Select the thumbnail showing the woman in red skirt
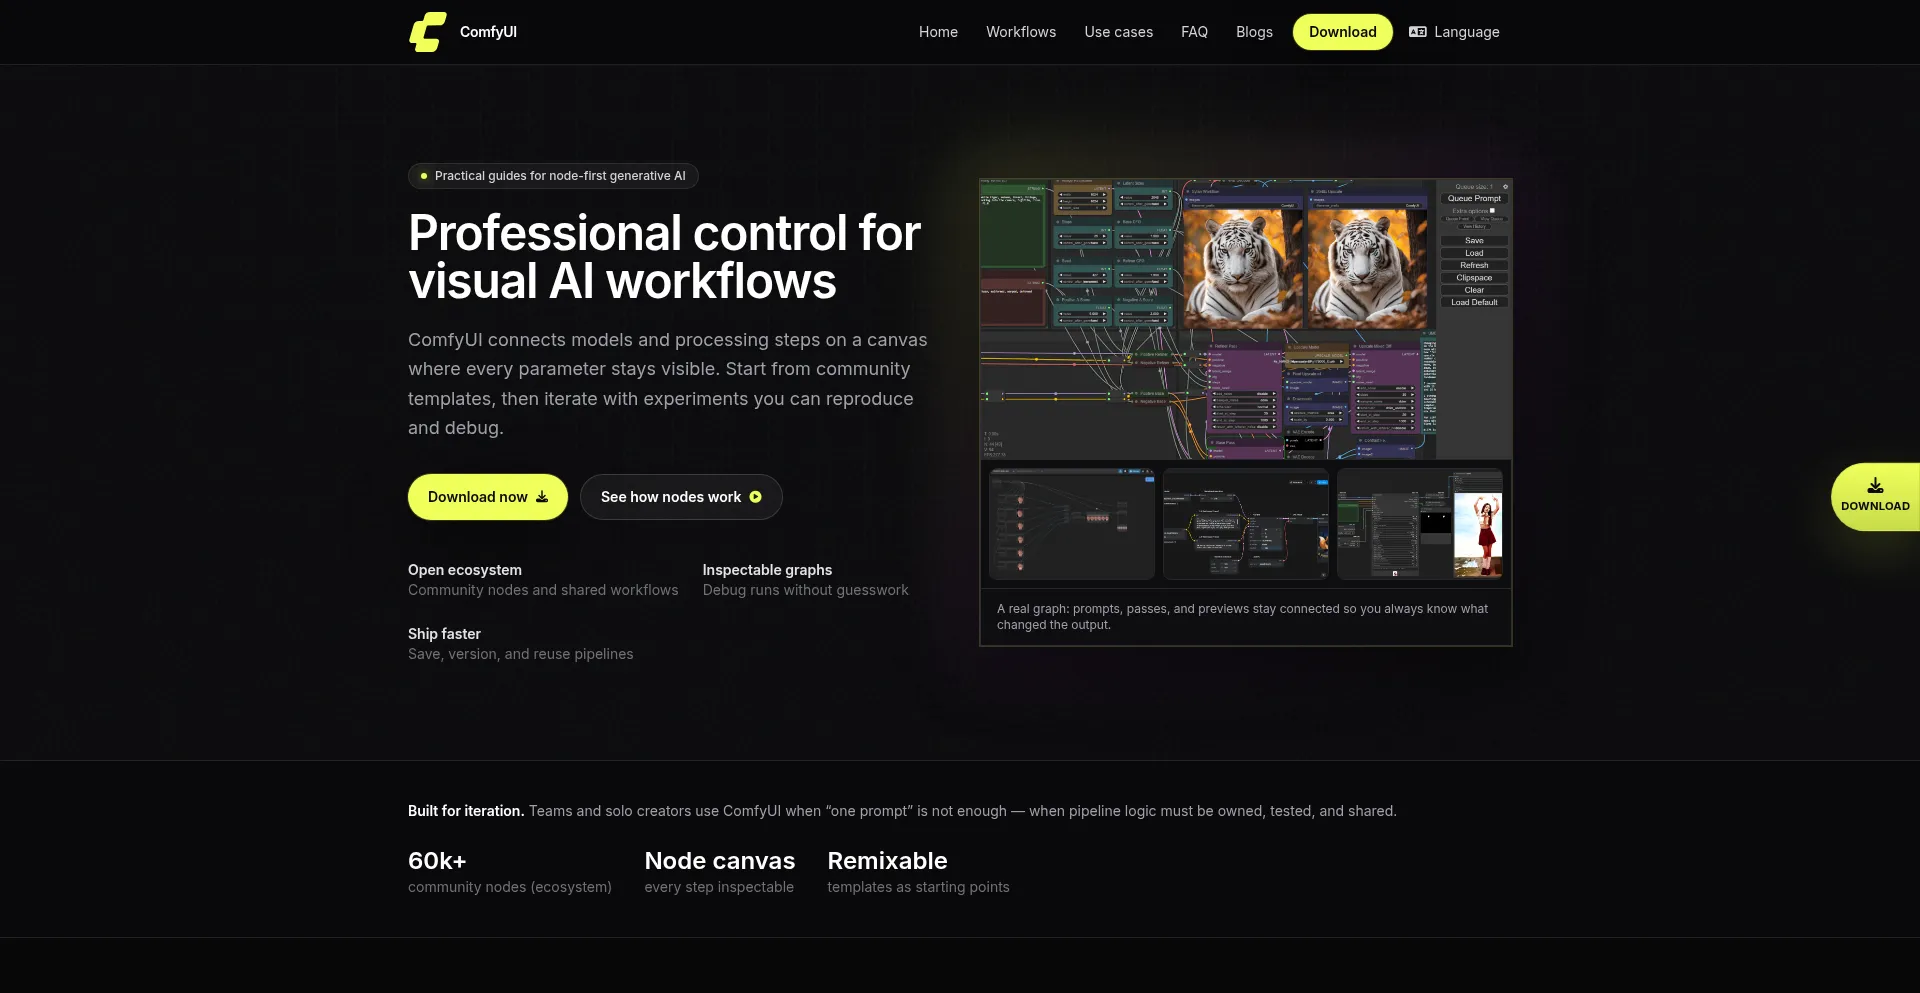The width and height of the screenshot is (1920, 993). click(x=1420, y=524)
